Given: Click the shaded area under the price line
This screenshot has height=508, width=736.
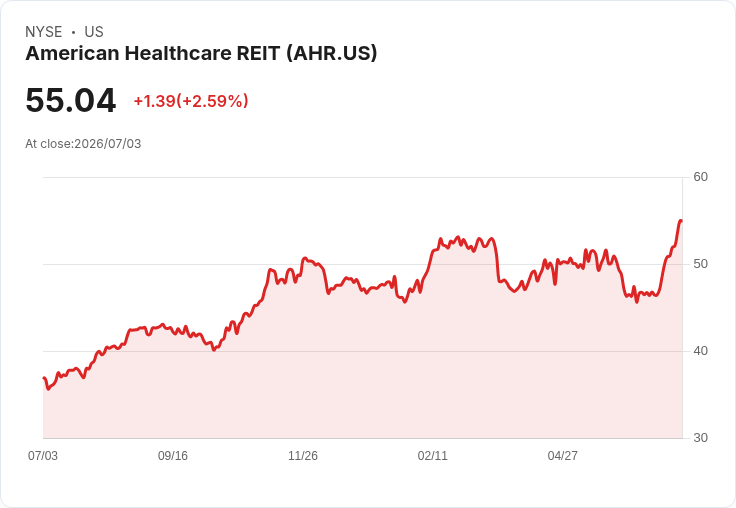Looking at the screenshot, I should [x=363, y=385].
